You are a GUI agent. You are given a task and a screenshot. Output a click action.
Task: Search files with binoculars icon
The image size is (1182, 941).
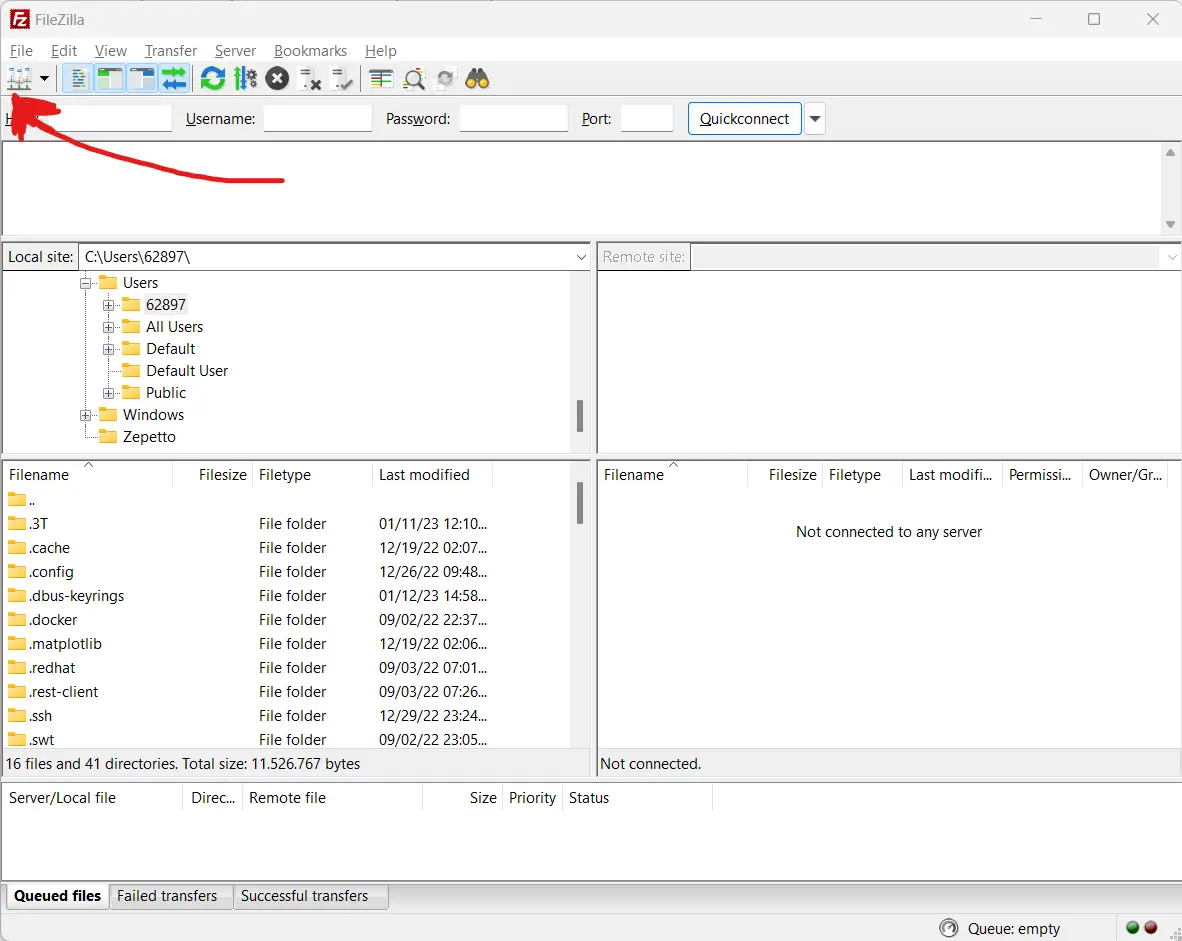[x=477, y=78]
